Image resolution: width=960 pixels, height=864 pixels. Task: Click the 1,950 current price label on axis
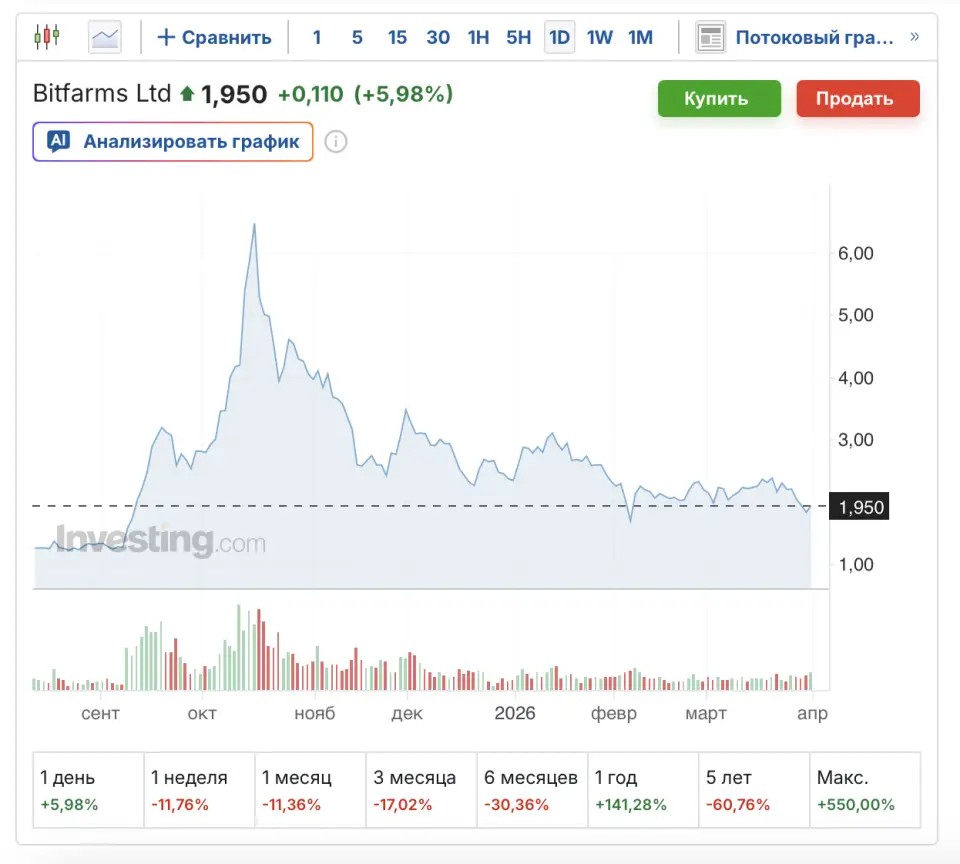(x=858, y=507)
